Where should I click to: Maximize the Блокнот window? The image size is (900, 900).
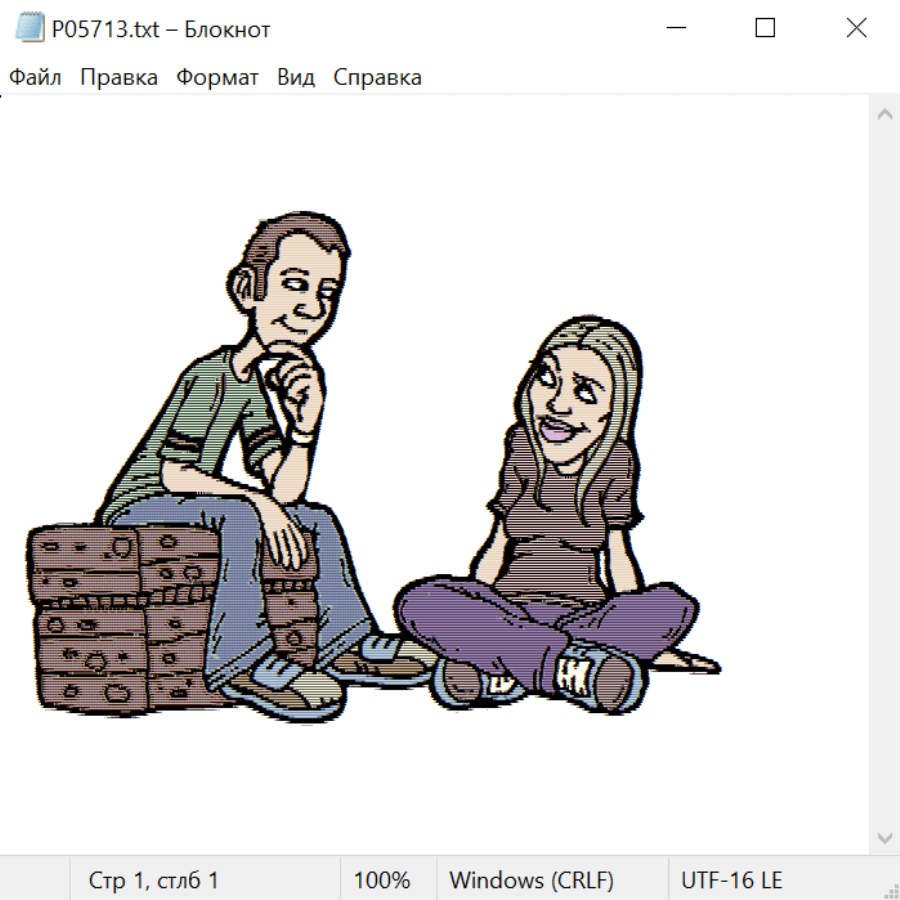pyautogui.click(x=765, y=29)
